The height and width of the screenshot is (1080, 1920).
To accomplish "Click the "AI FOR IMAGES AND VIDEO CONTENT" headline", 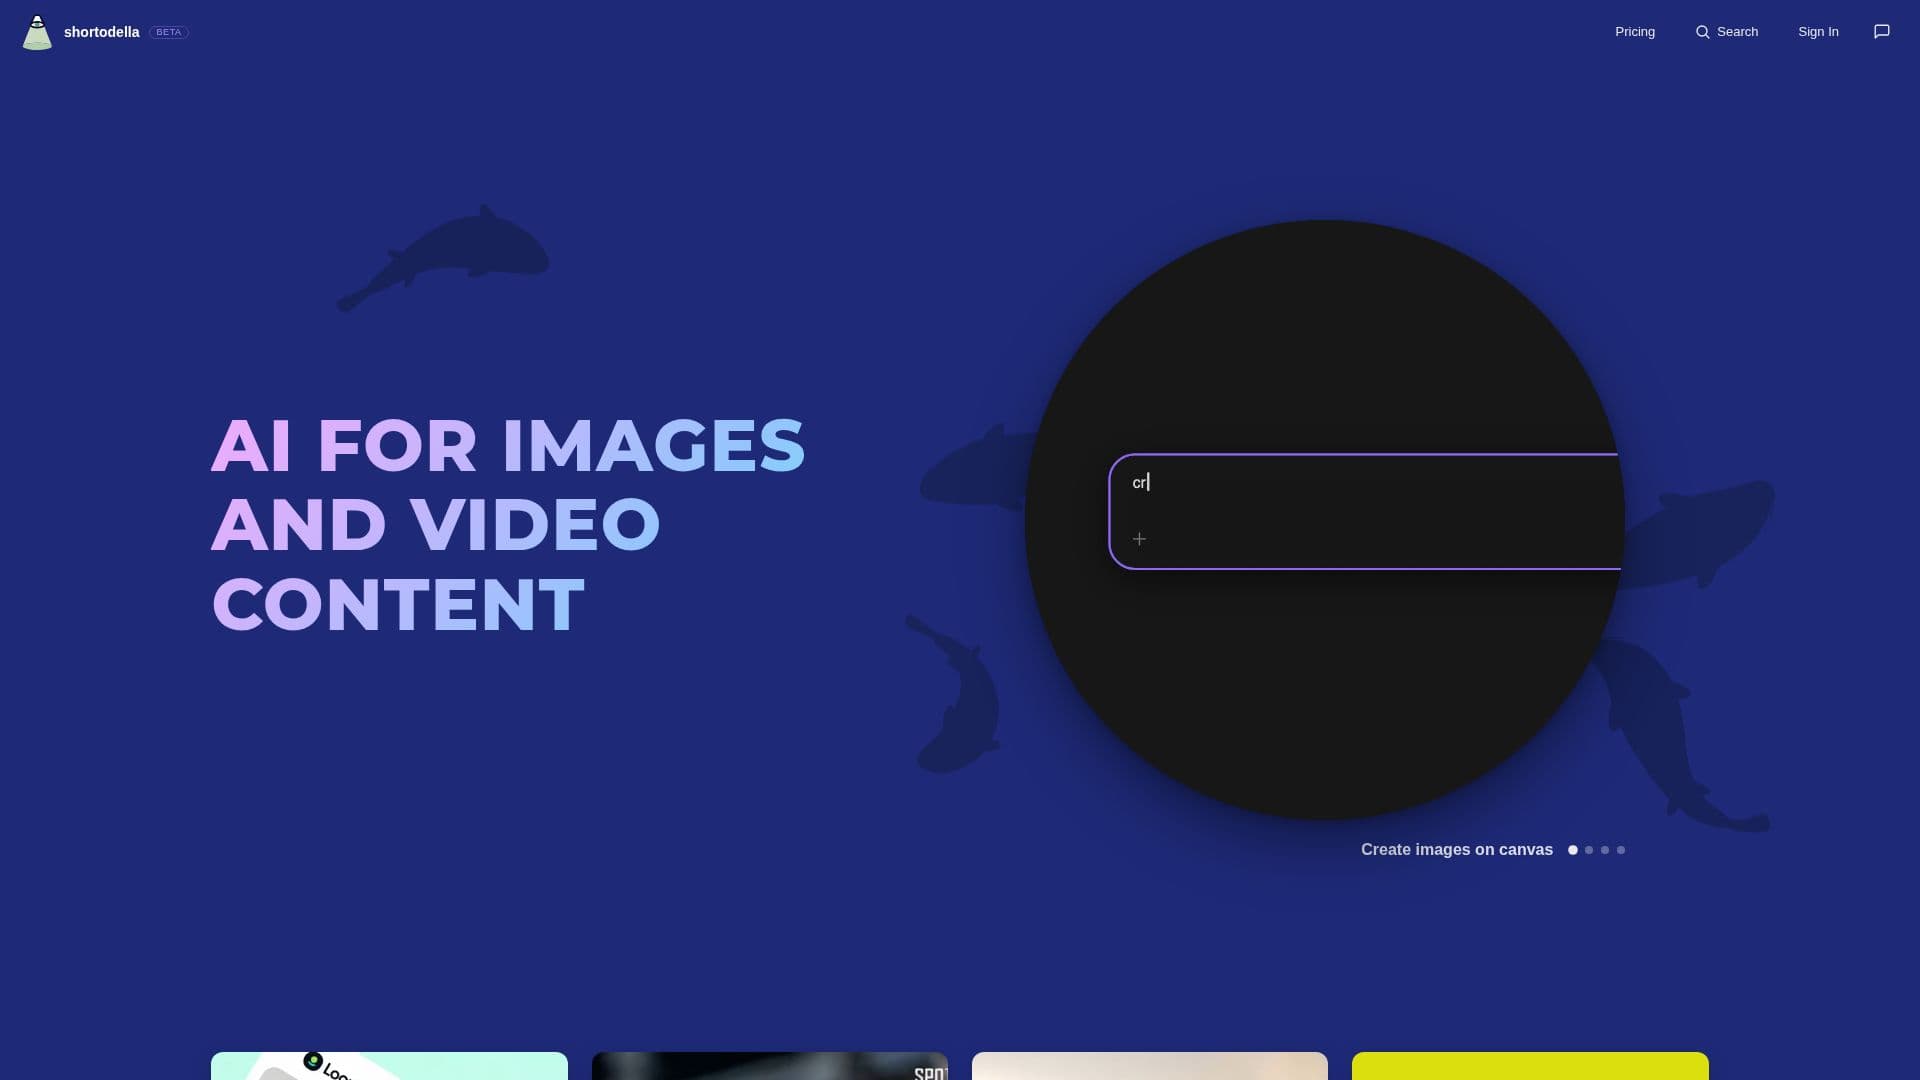I will [508, 525].
